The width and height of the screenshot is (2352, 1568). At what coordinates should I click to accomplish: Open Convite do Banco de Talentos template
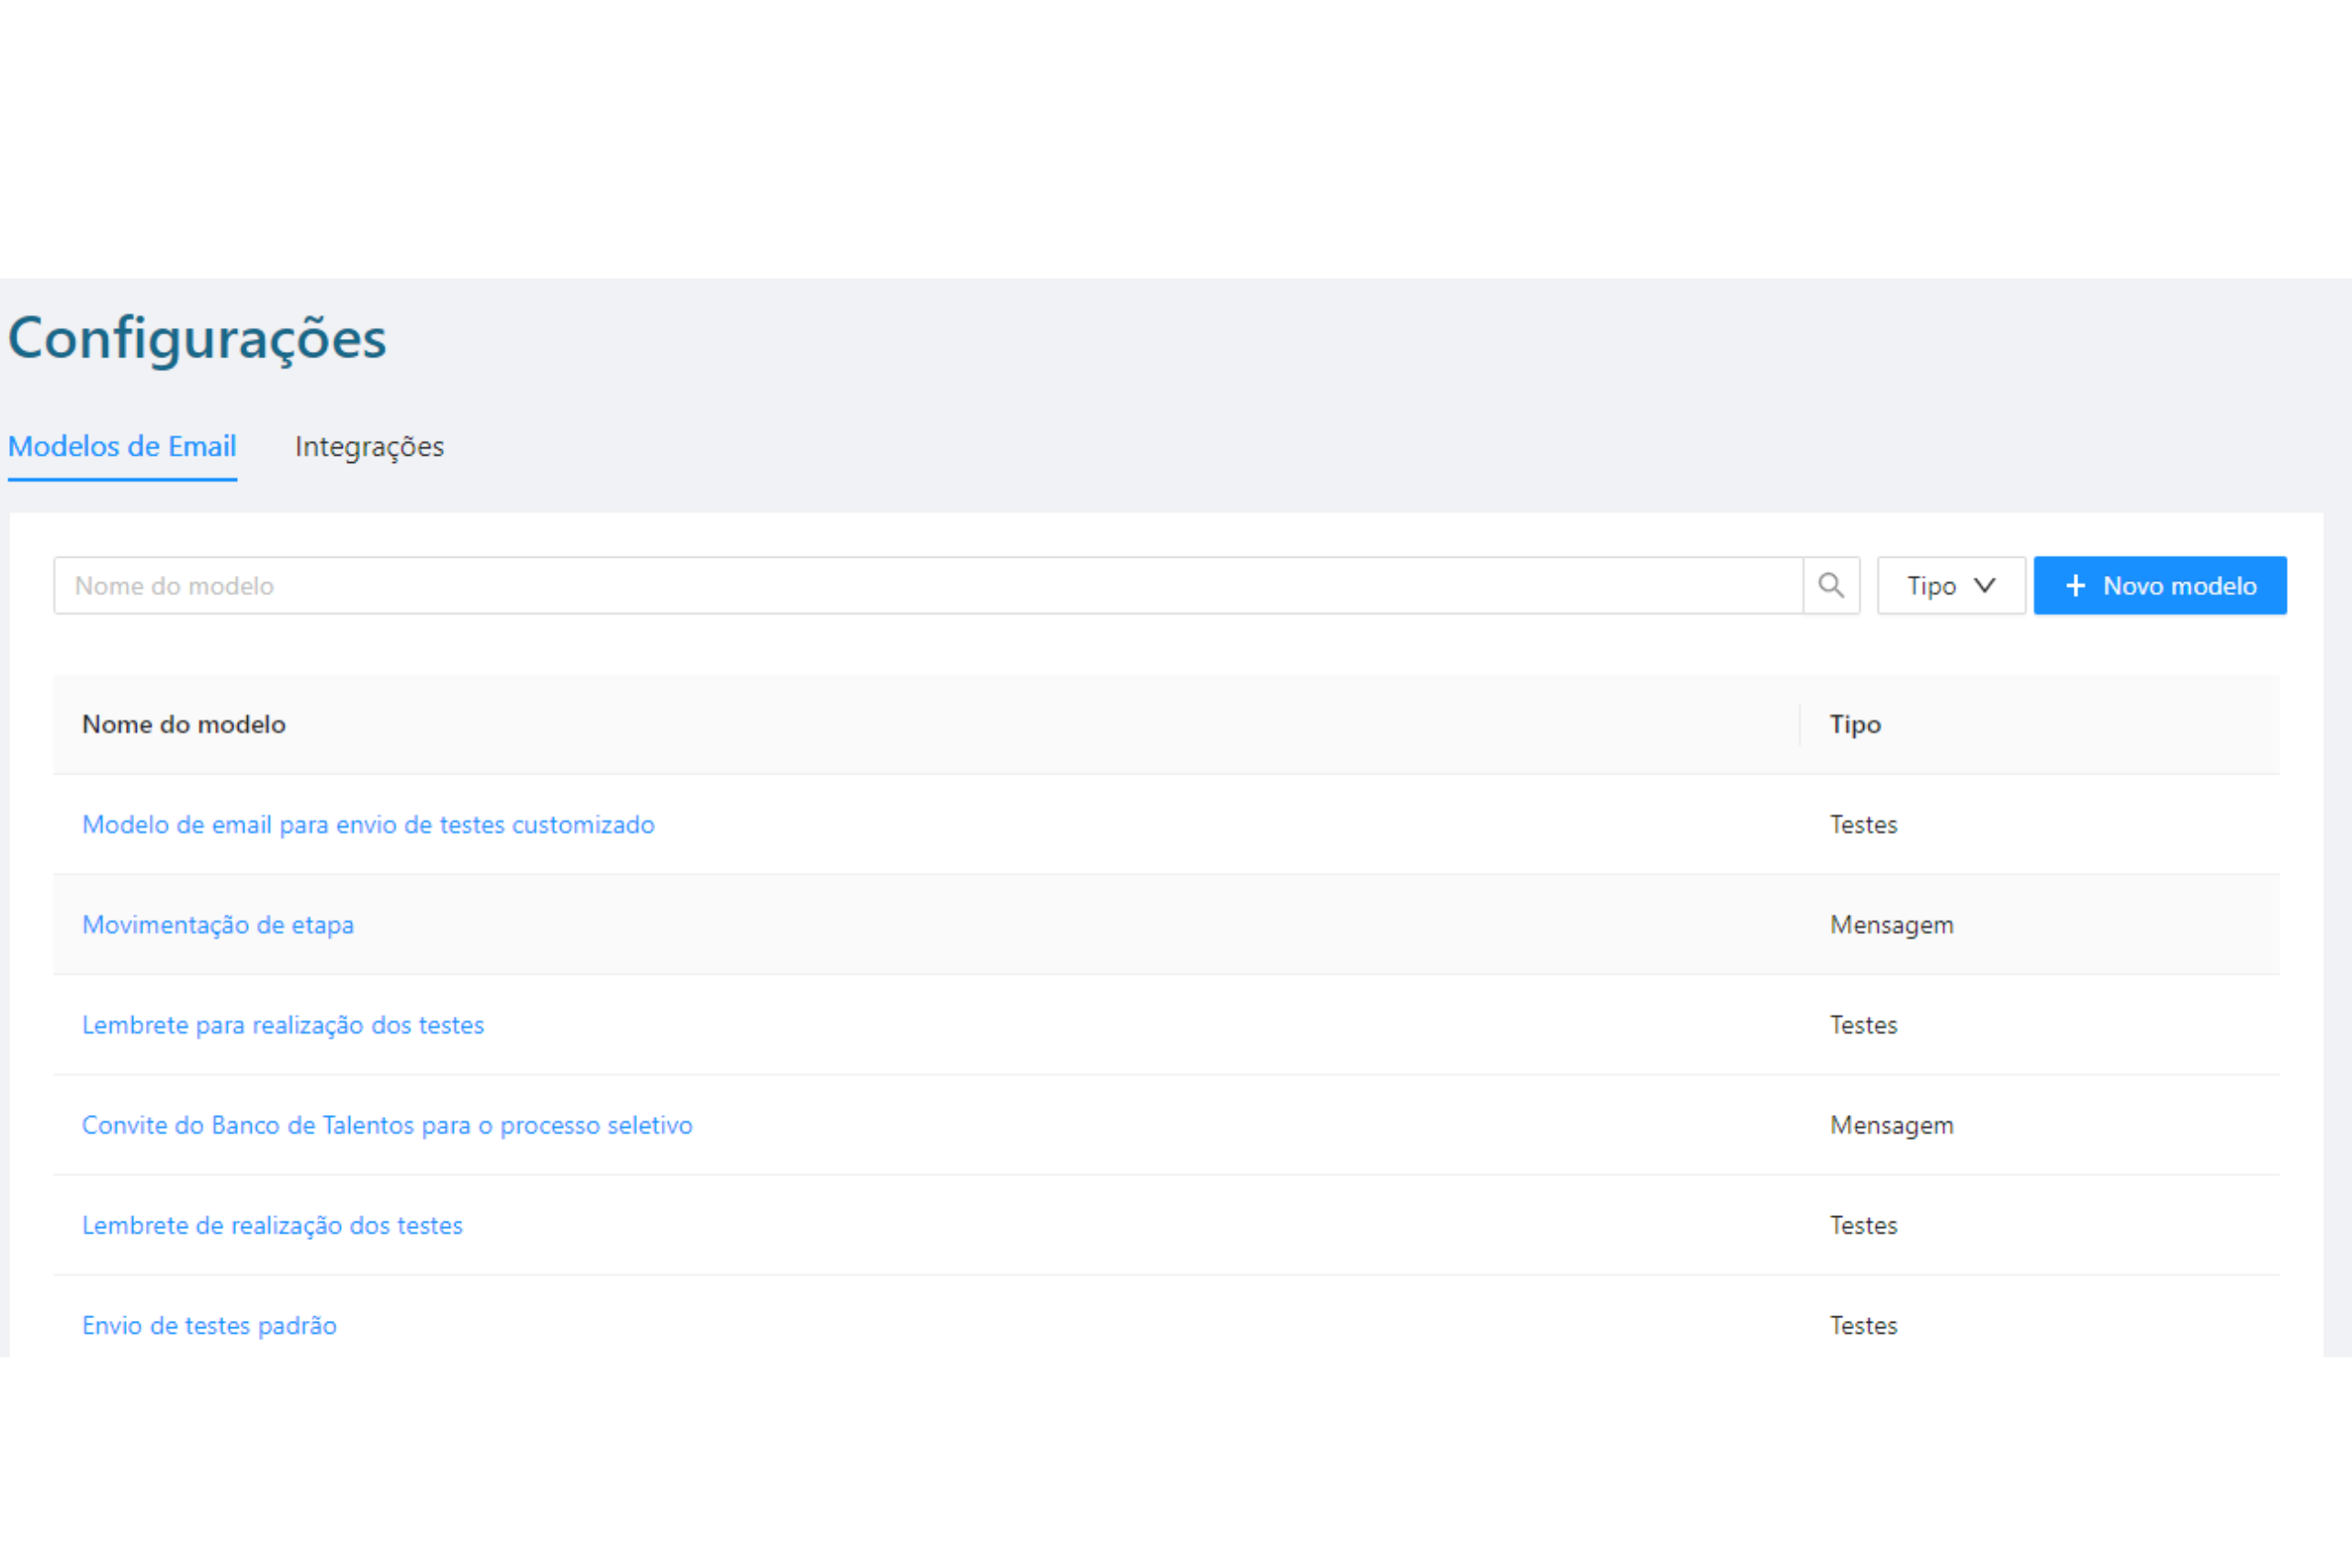pyautogui.click(x=387, y=1124)
